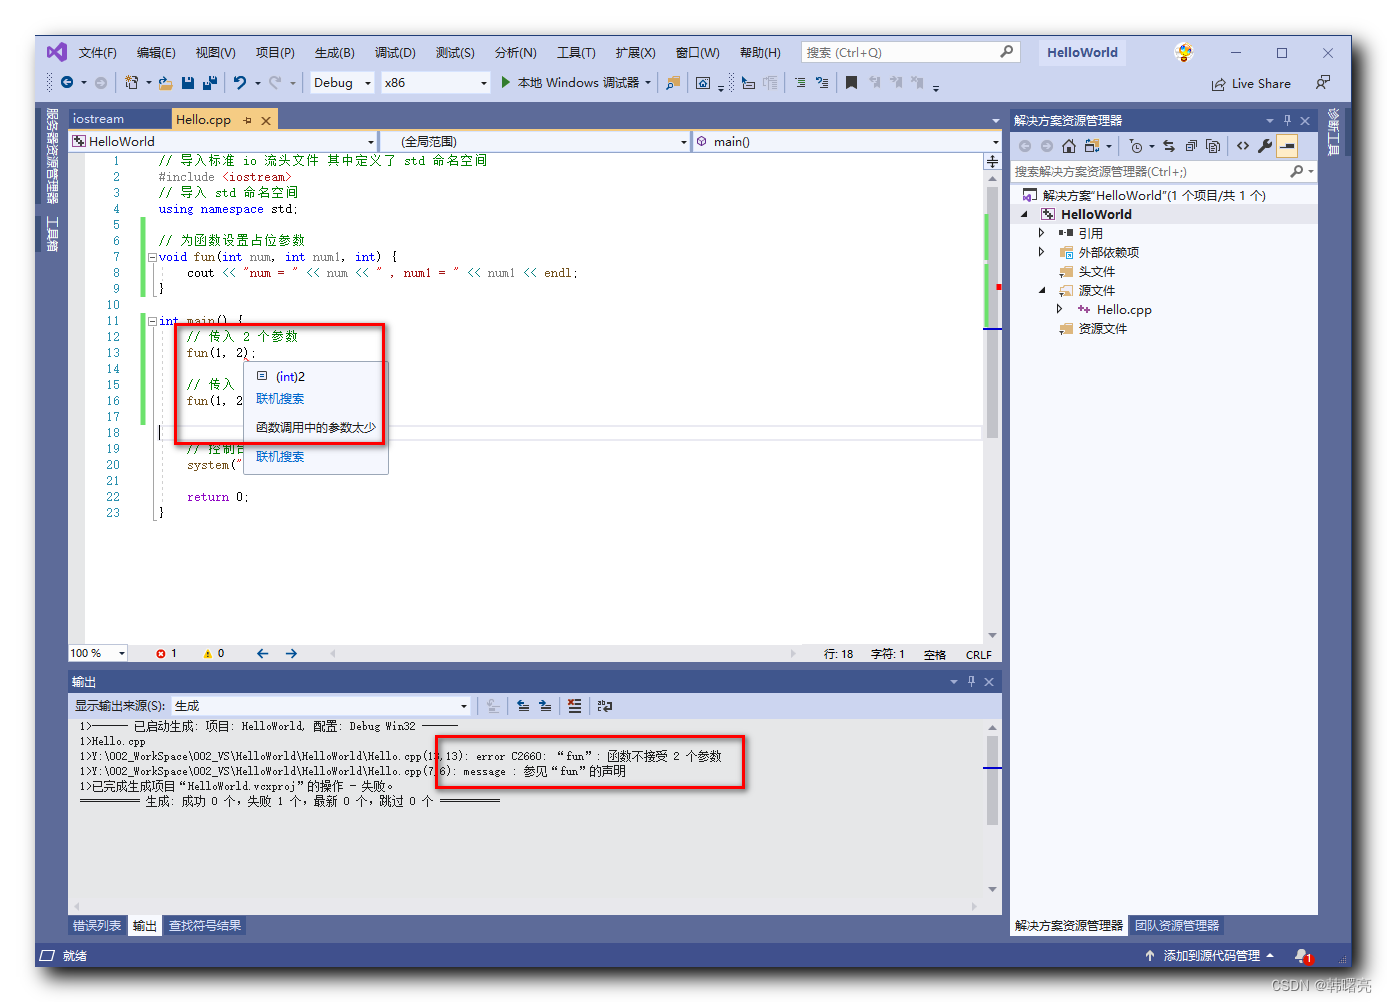Collapse the HelloWorld project node
The height and width of the screenshot is (1002, 1387).
point(1024,214)
